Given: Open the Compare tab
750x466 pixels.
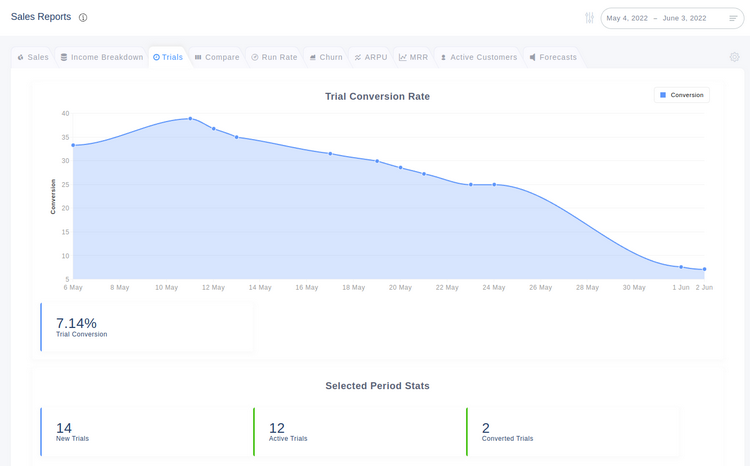Looking at the screenshot, I should click(217, 57).
